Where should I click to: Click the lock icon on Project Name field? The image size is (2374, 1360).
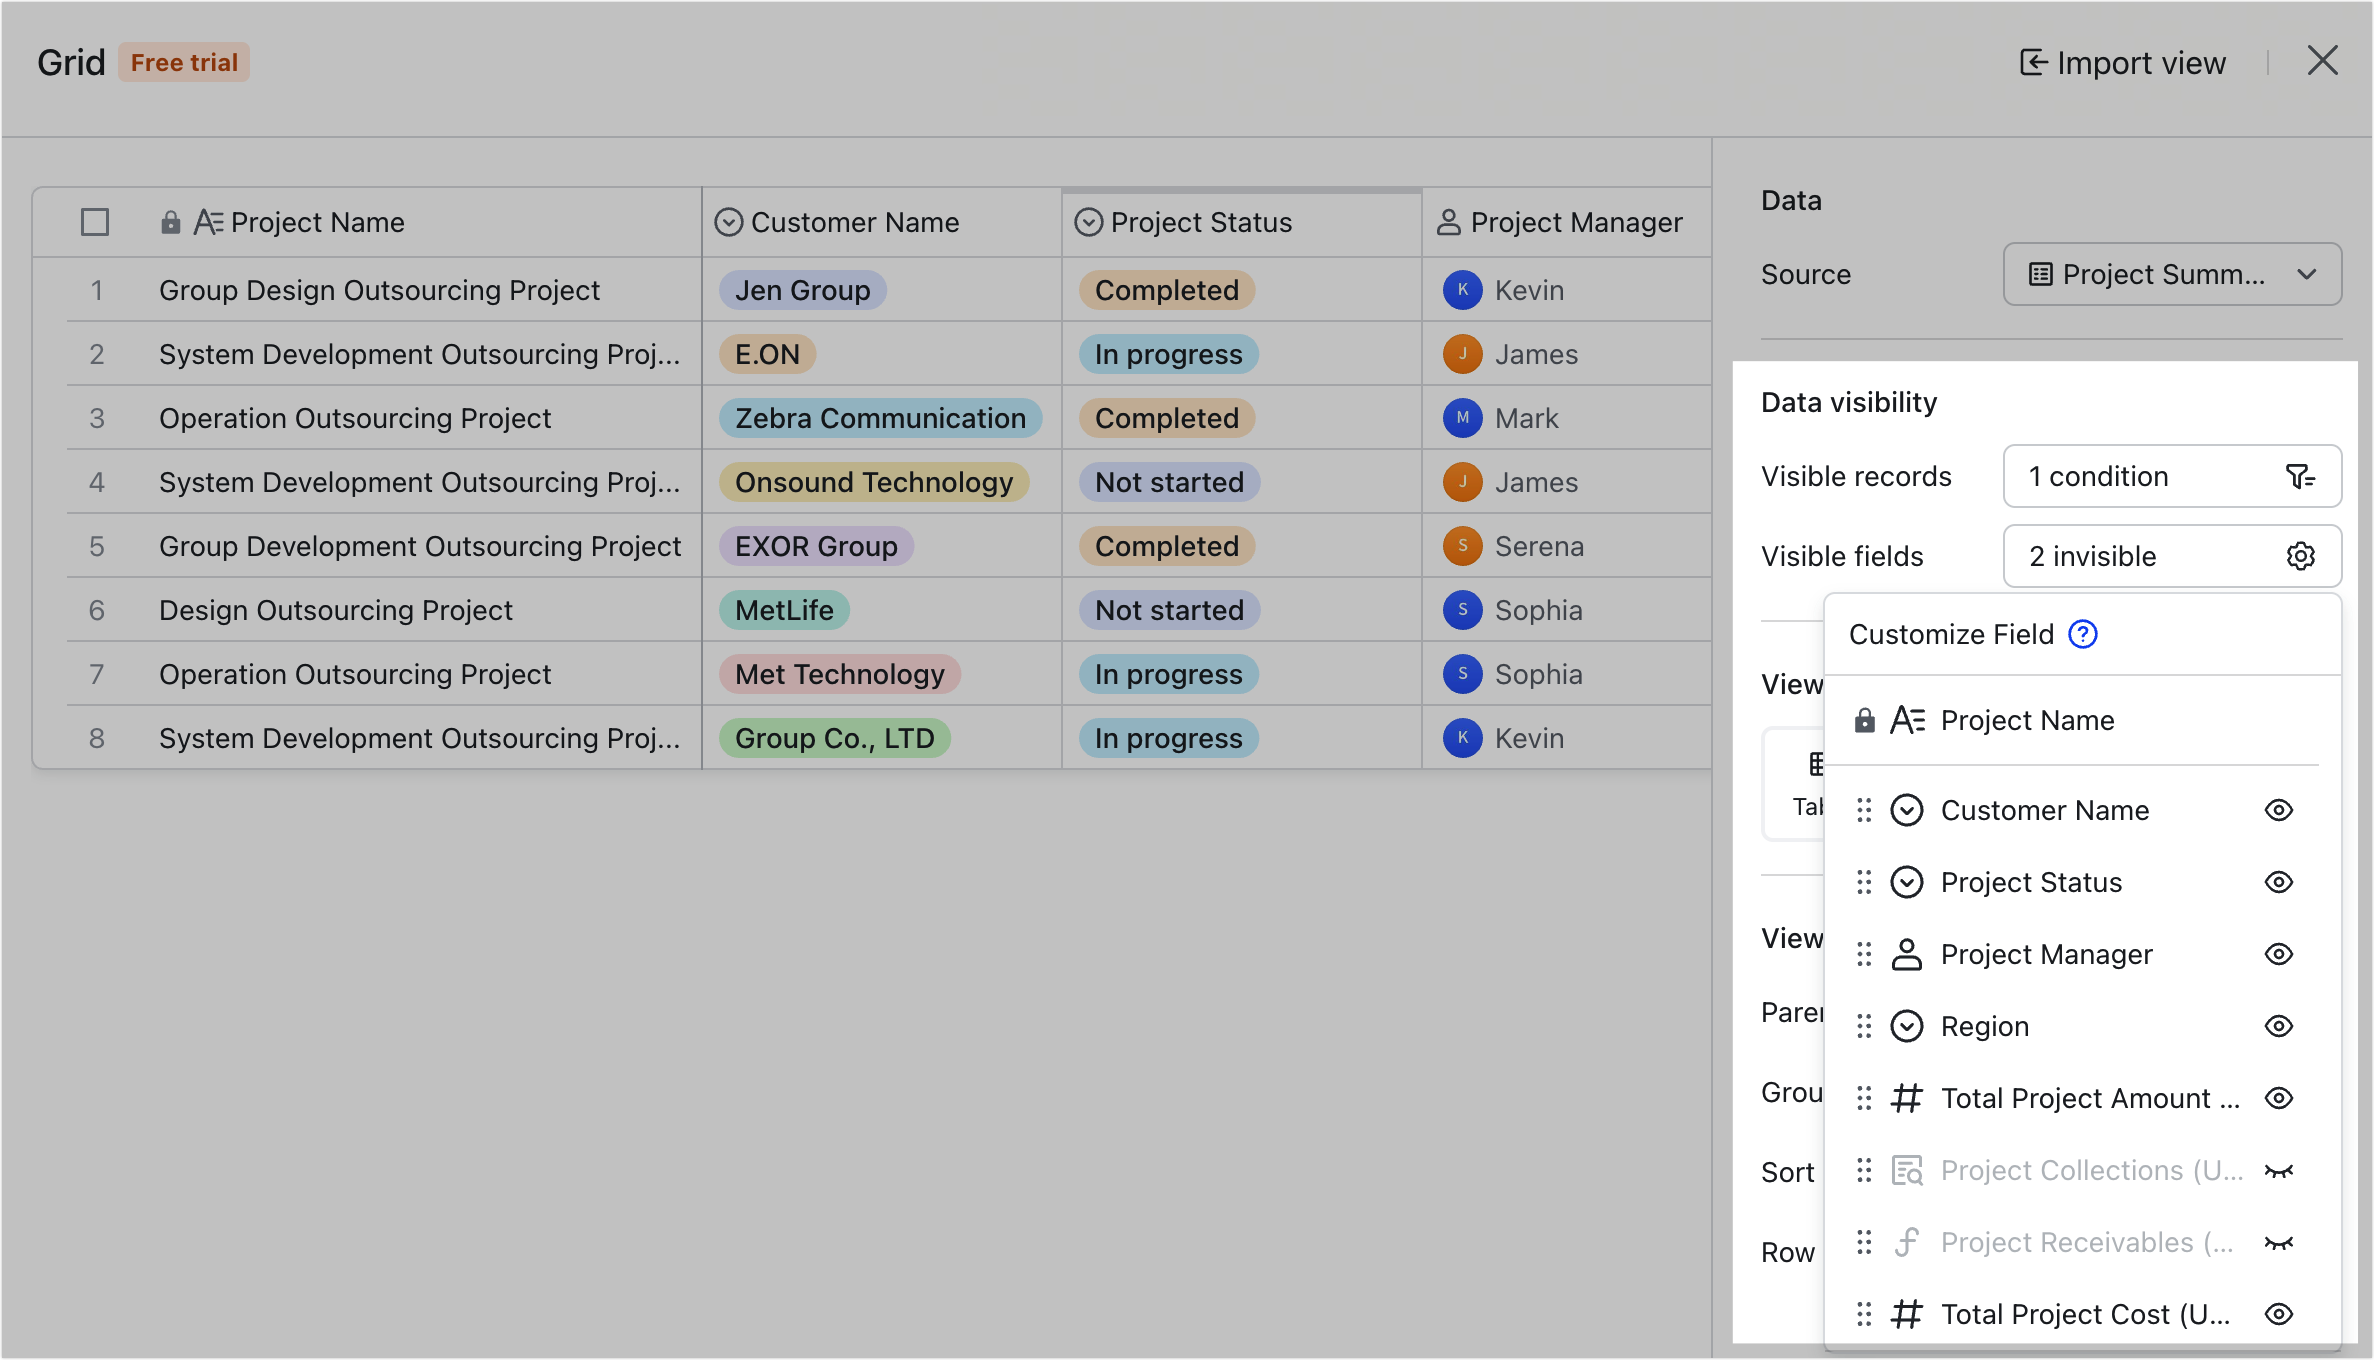click(1866, 720)
